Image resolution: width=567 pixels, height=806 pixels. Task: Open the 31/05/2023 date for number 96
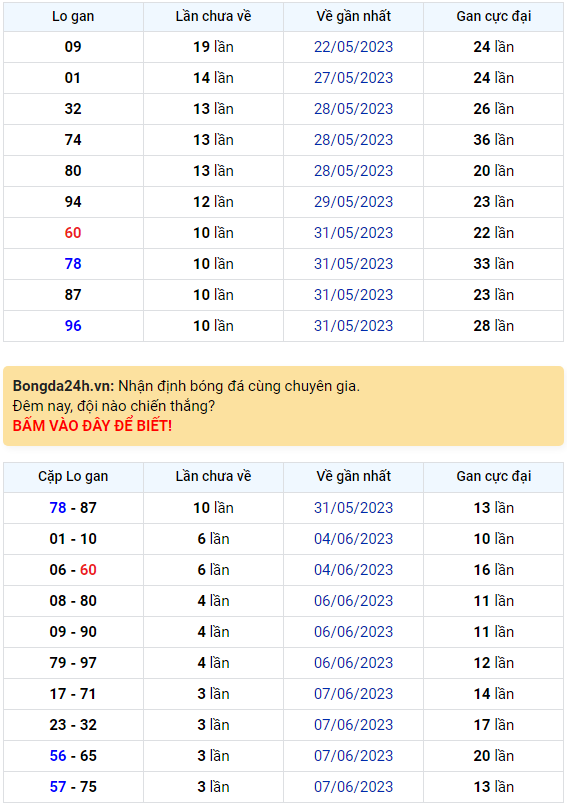pyautogui.click(x=354, y=325)
